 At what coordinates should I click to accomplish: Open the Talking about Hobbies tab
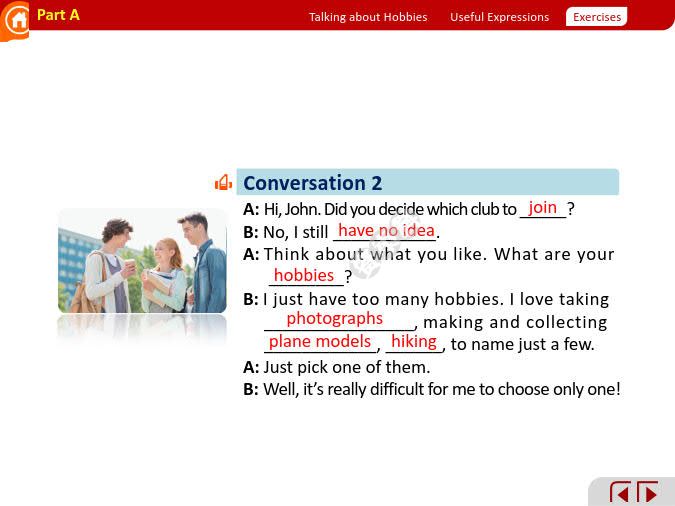pyautogui.click(x=367, y=17)
